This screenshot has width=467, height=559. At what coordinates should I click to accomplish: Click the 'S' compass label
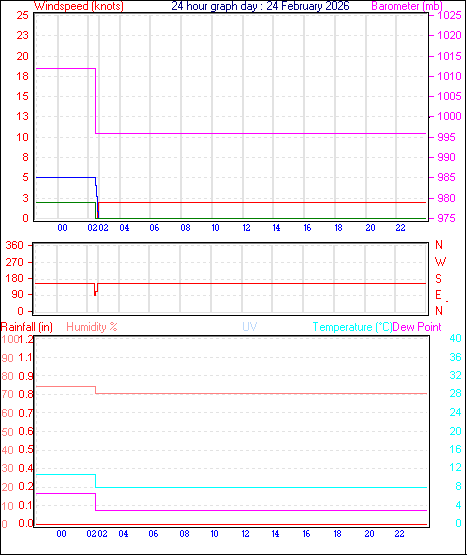[438, 278]
